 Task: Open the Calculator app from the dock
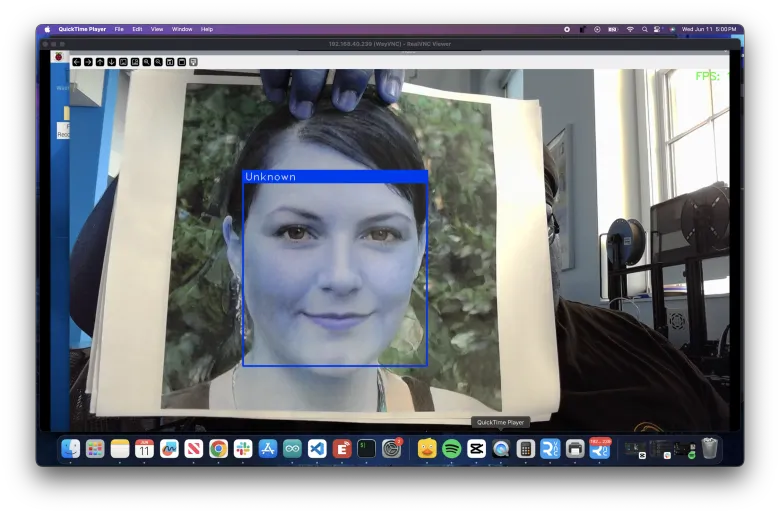[x=525, y=449]
